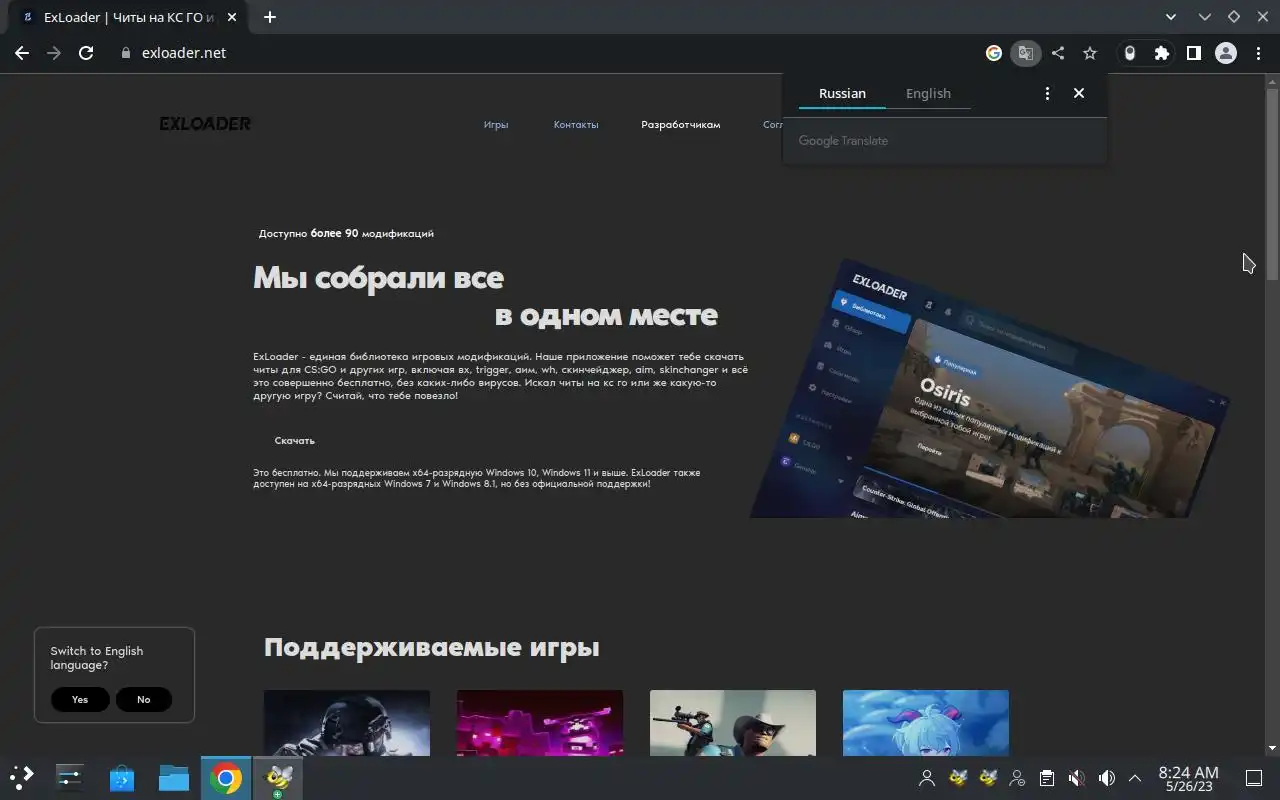This screenshot has width=1280, height=800.
Task: Open the pink blocky game thumbnail
Action: point(540,722)
